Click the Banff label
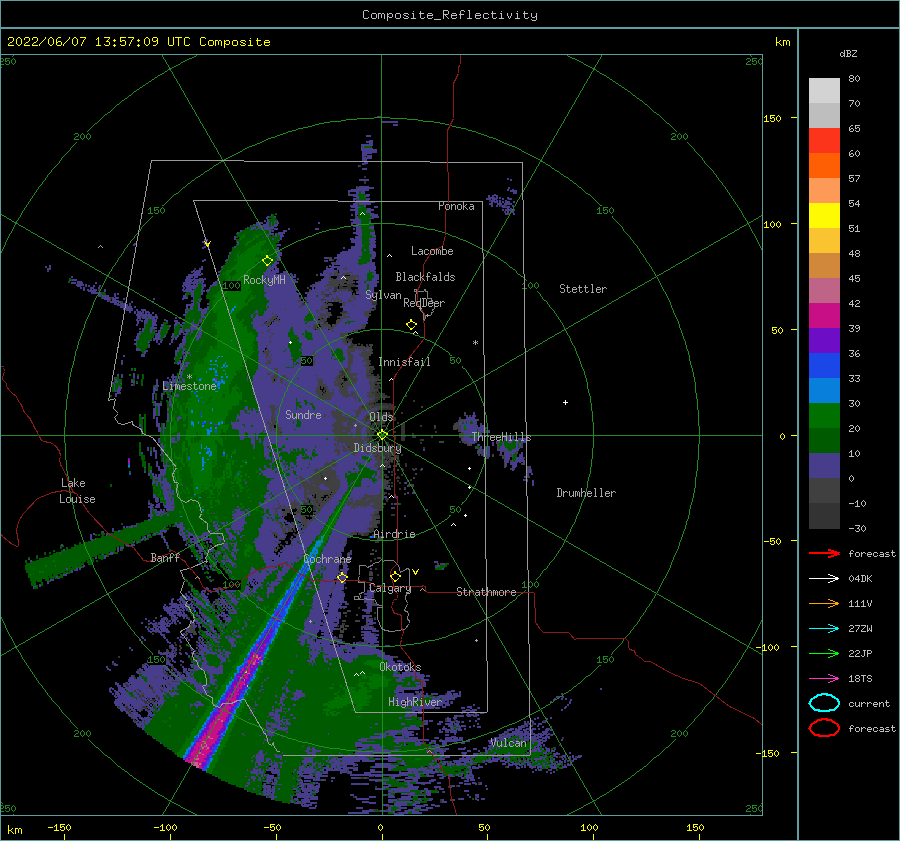 pos(165,557)
